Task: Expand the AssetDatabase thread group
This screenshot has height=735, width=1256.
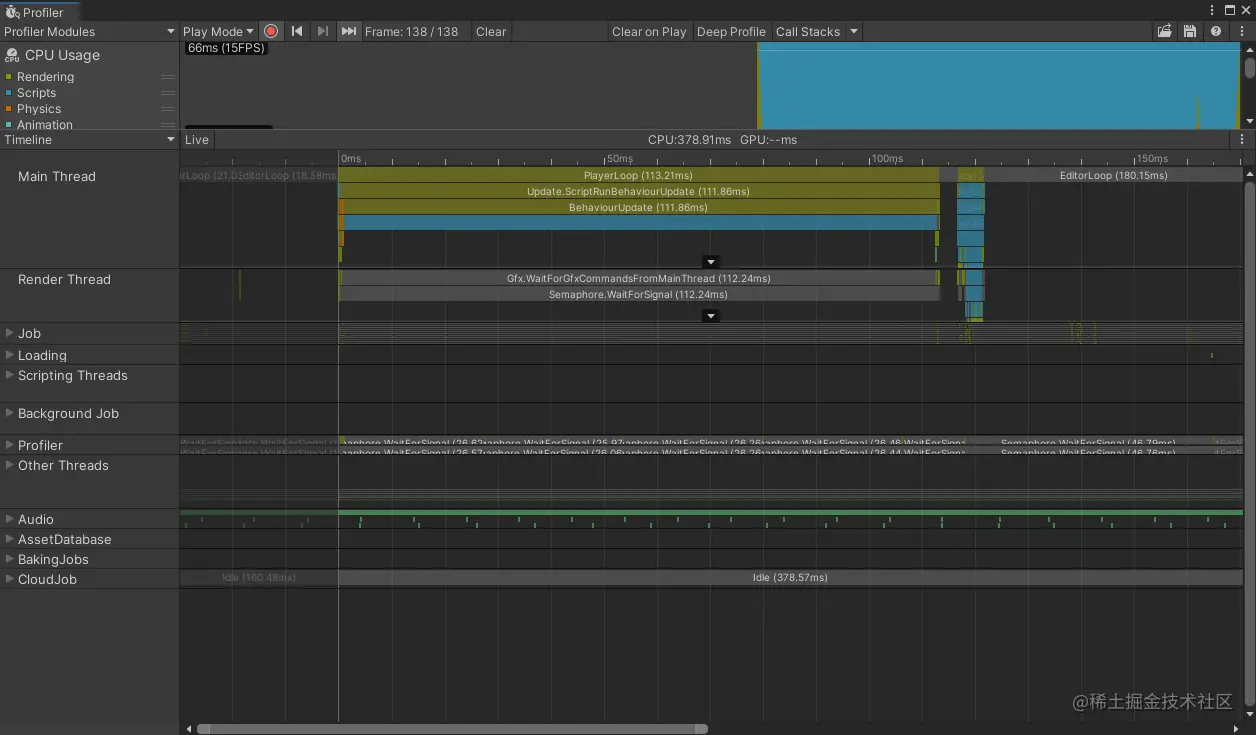Action: [9, 539]
